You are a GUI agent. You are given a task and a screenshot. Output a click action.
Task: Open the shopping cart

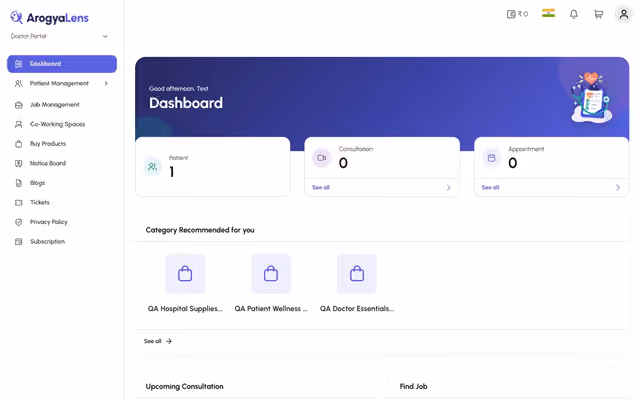click(598, 14)
